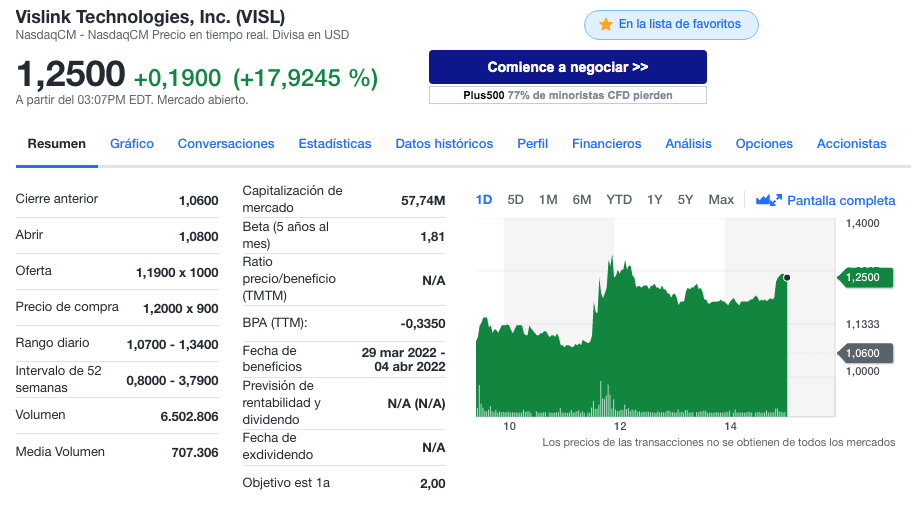Viewport: 911px width, 514px height.
Task: Select YTD chart range
Action: coord(619,200)
